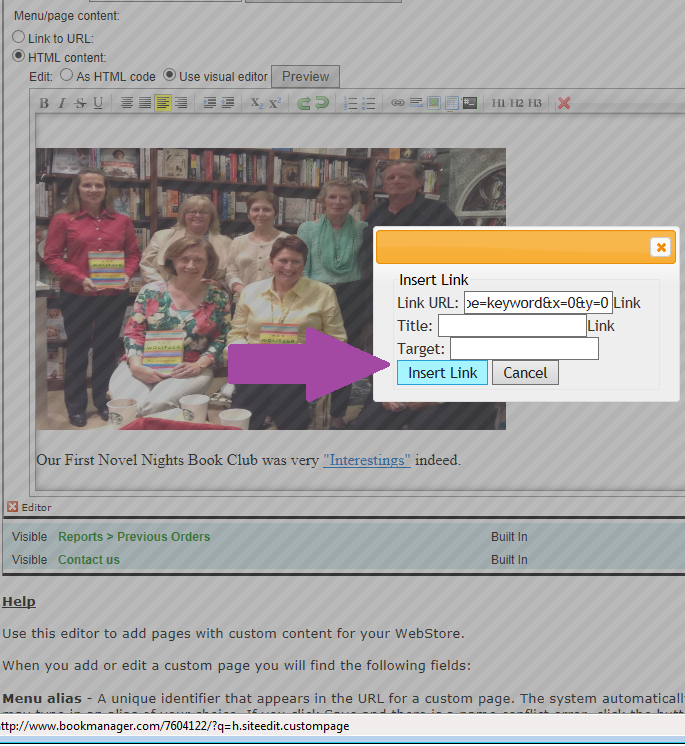Toggle bold formatting in editor toolbar
The width and height of the screenshot is (685, 746).
pyautogui.click(x=44, y=103)
